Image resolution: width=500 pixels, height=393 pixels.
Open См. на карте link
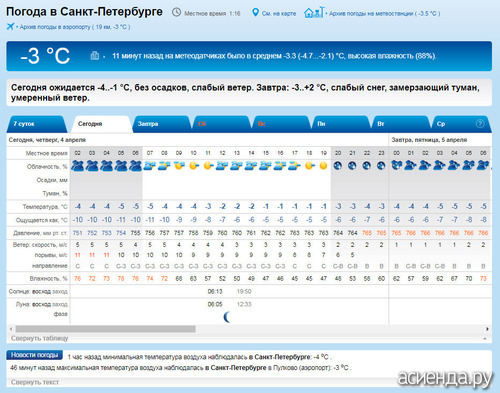pos(279,14)
